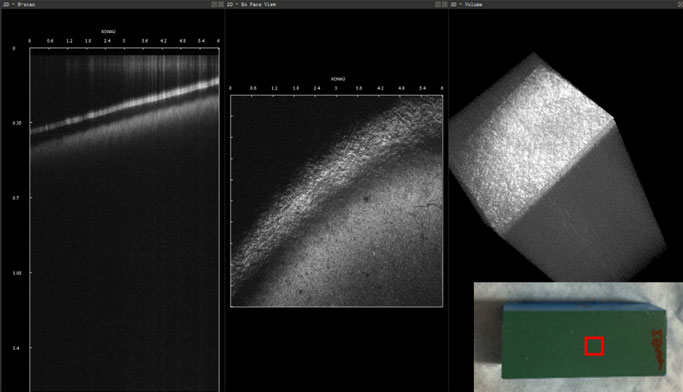Select the 2D En Face View title
The width and height of the screenshot is (683, 392).
251,4
